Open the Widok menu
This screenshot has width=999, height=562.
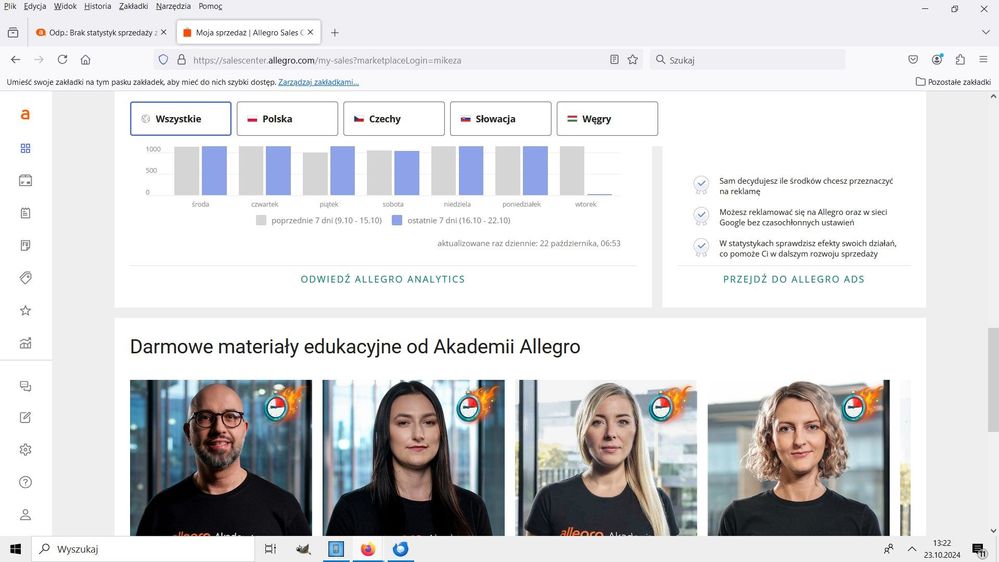[x=65, y=6]
